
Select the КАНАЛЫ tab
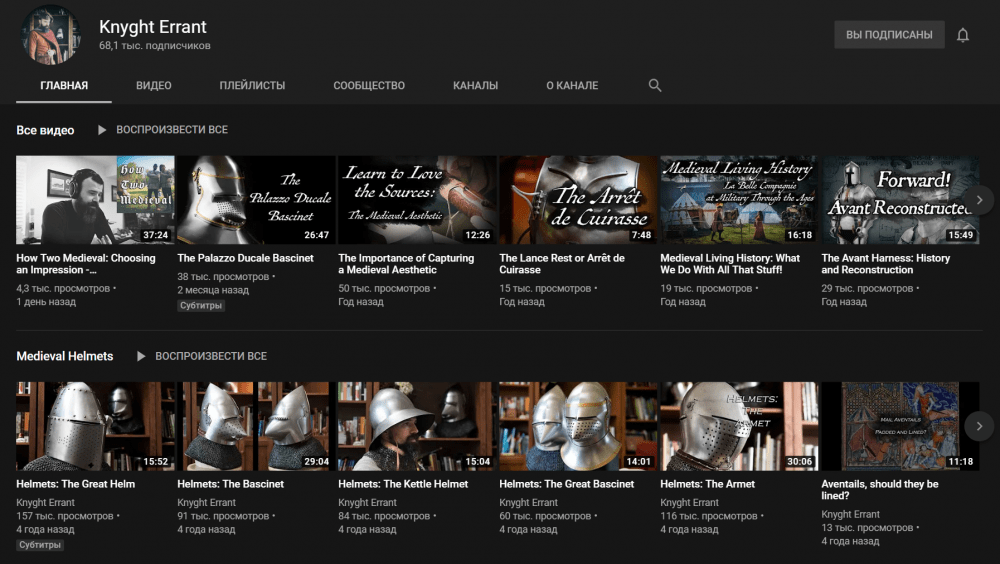click(x=475, y=86)
